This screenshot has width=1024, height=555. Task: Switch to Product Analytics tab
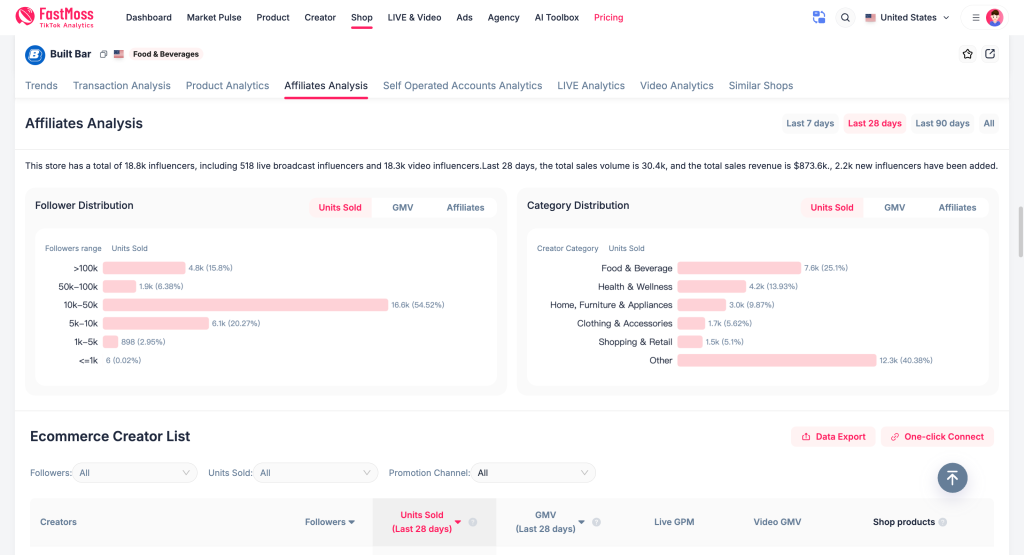click(x=227, y=86)
